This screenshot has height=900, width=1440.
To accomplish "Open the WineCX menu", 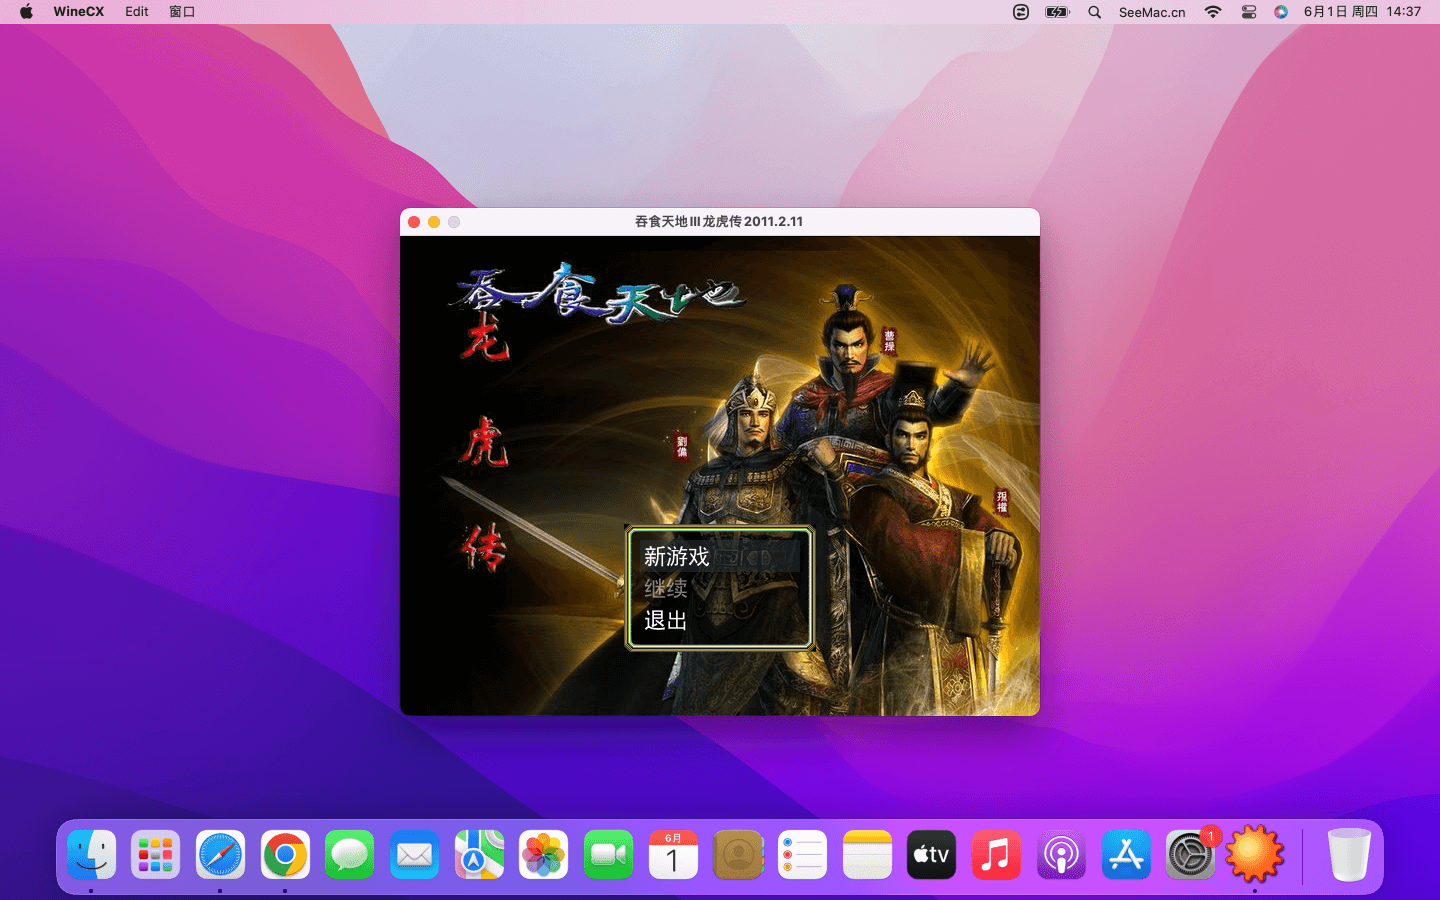I will click(x=78, y=12).
